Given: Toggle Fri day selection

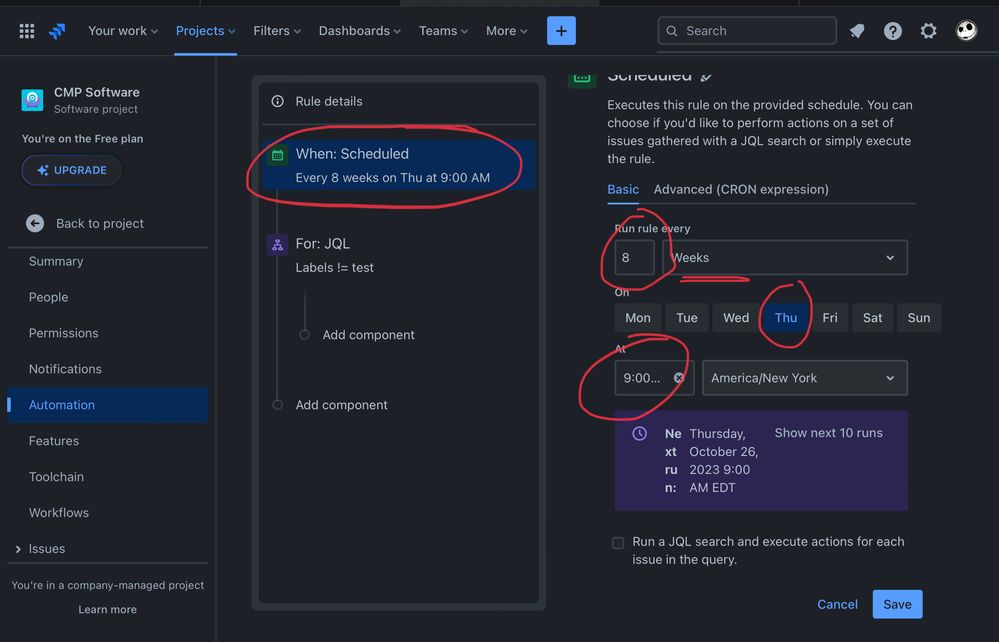Looking at the screenshot, I should 830,318.
